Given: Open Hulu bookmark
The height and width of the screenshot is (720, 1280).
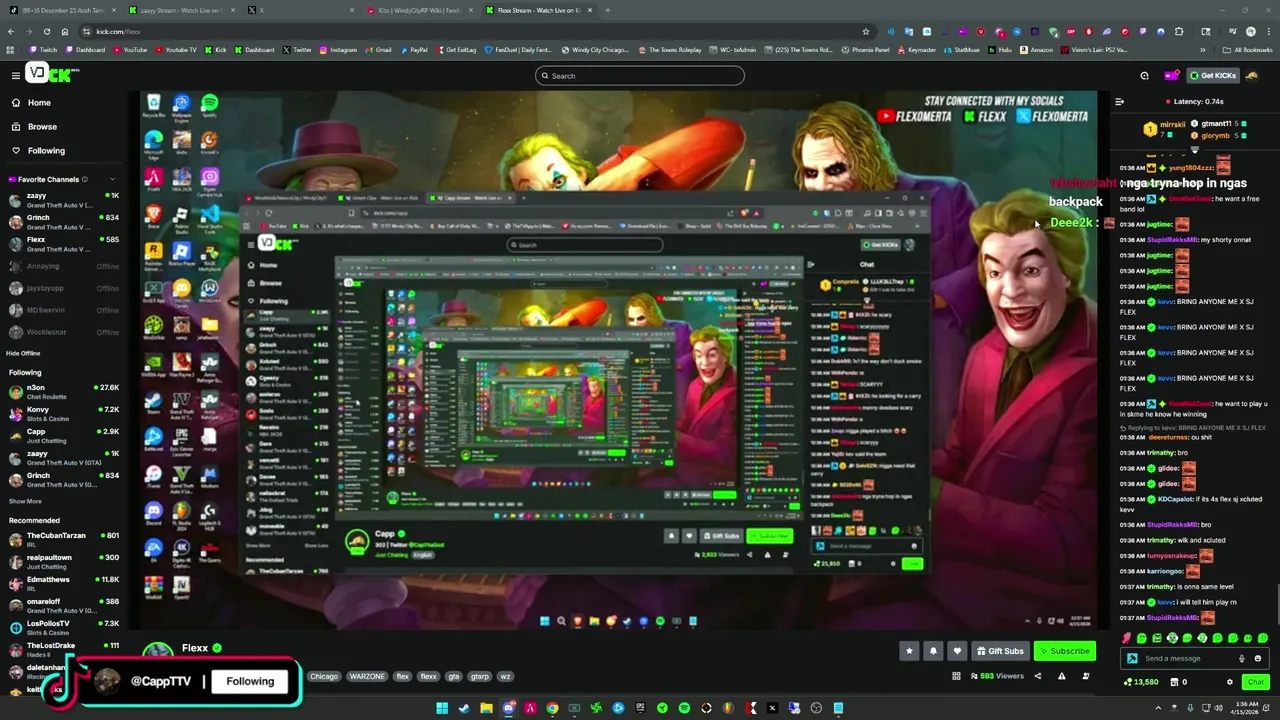Looking at the screenshot, I should point(1001,50).
